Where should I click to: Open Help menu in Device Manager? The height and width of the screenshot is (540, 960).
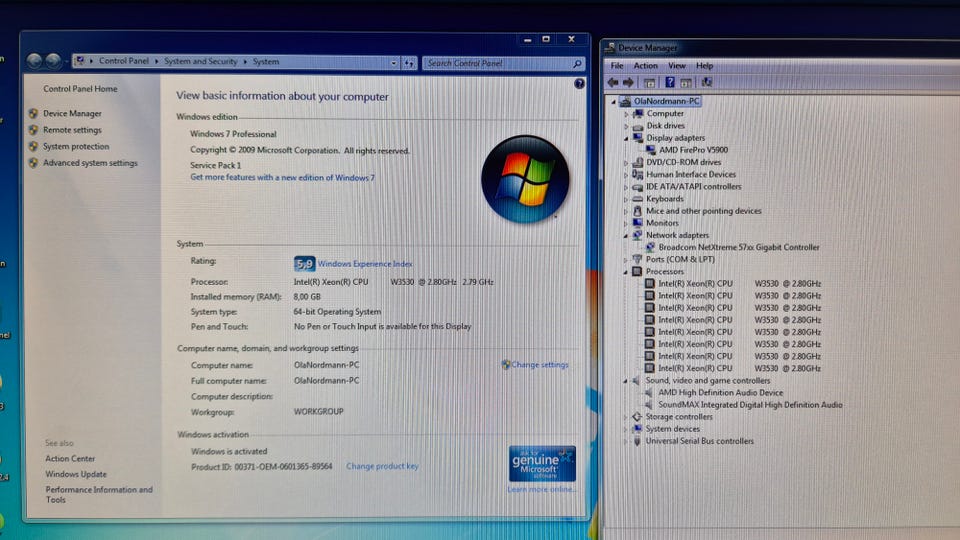pyautogui.click(x=704, y=66)
